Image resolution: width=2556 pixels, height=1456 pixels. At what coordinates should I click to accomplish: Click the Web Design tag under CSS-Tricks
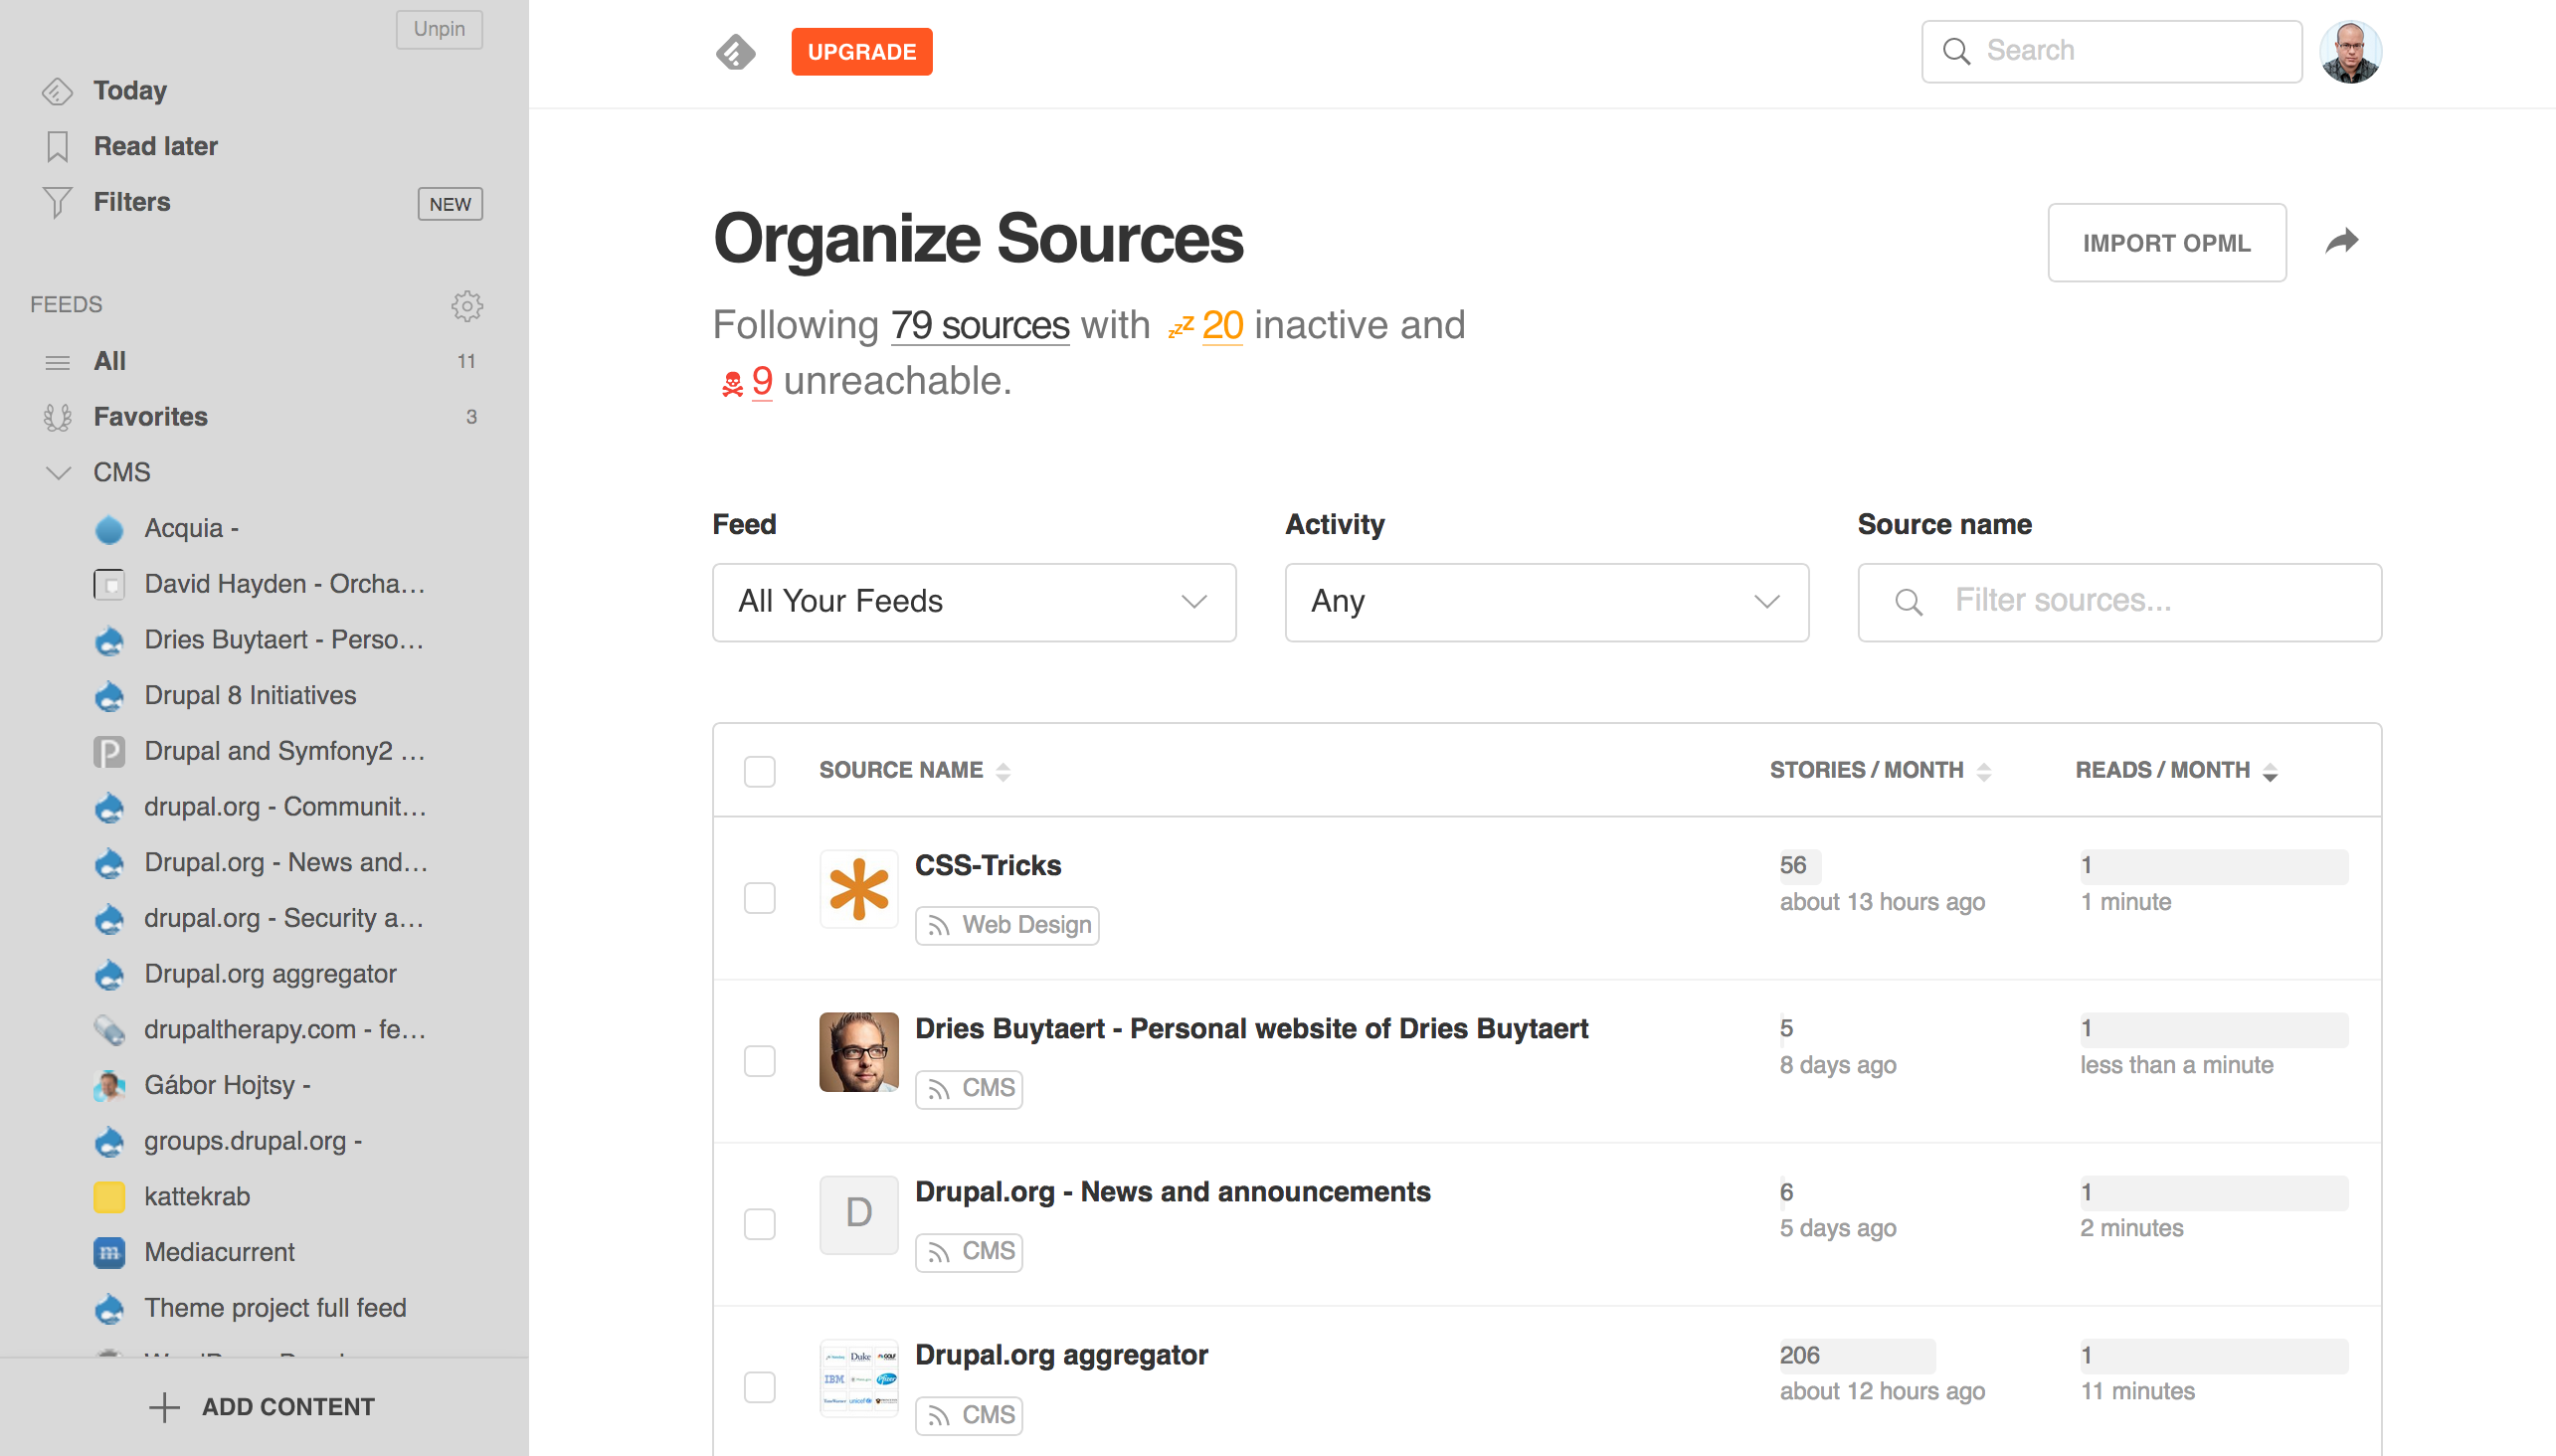tap(1007, 926)
